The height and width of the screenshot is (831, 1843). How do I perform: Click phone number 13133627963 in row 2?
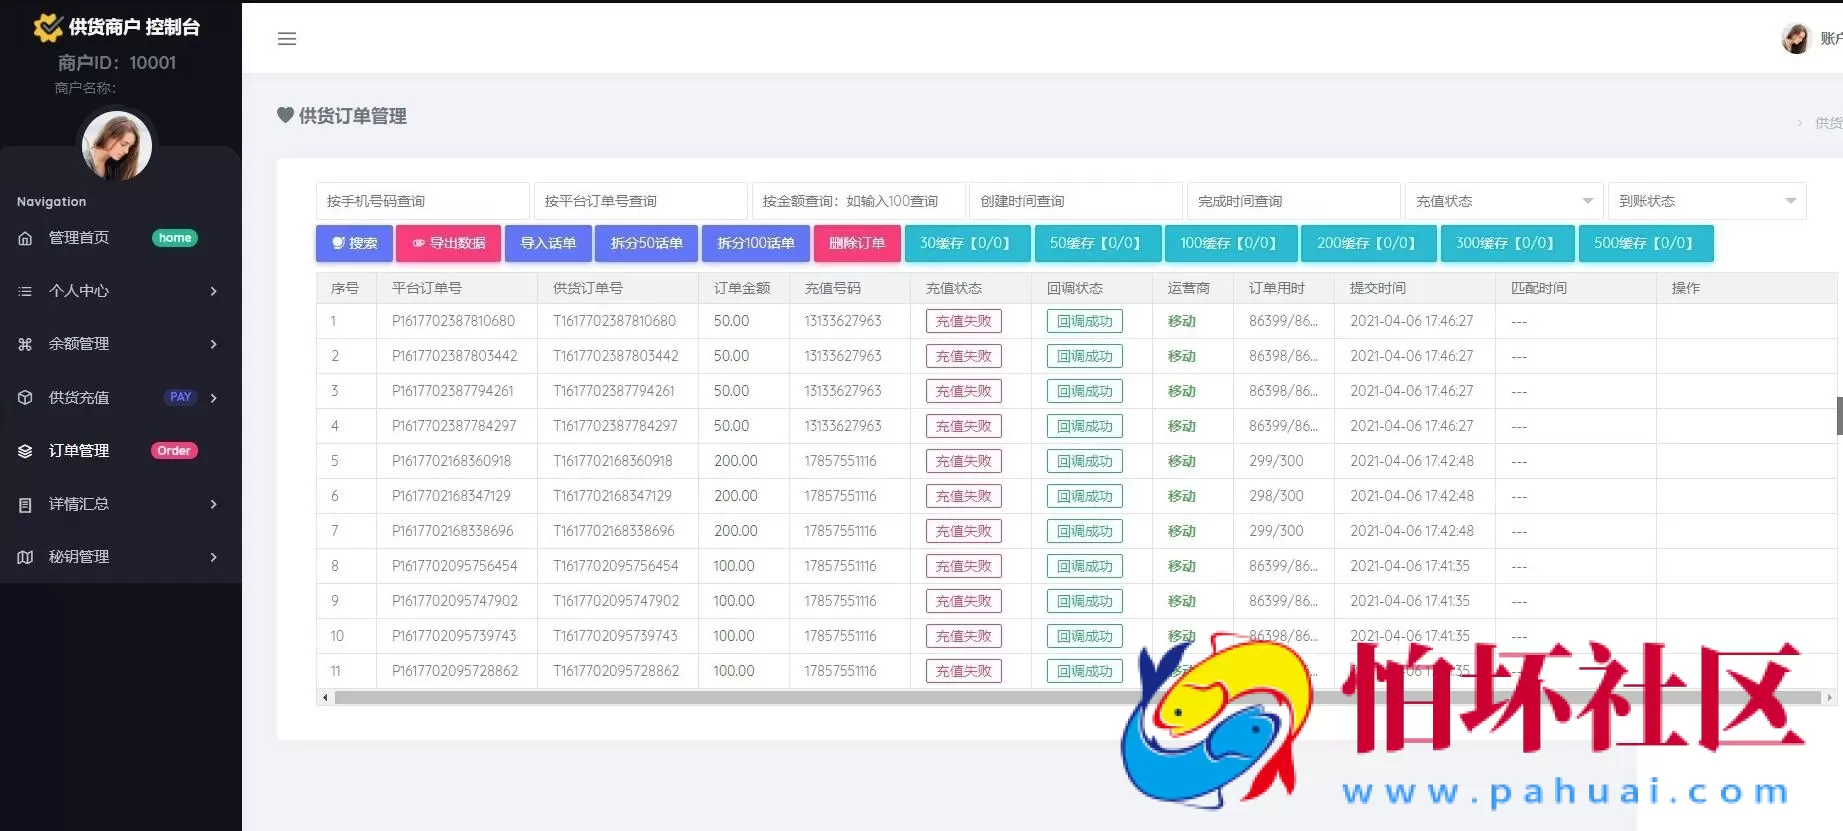[x=843, y=356]
